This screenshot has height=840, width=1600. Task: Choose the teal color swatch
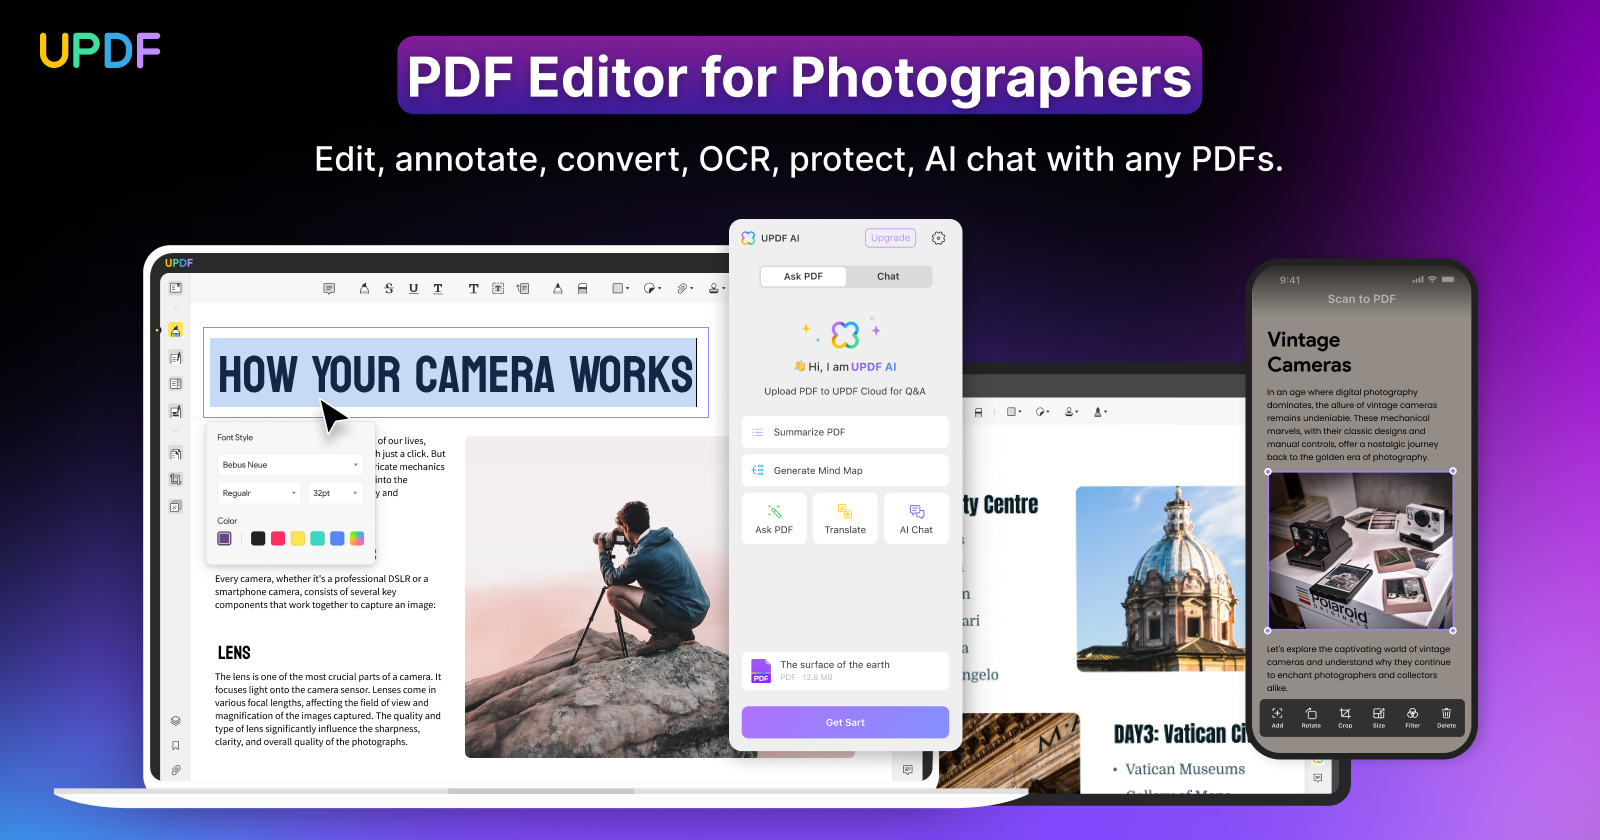pos(317,538)
